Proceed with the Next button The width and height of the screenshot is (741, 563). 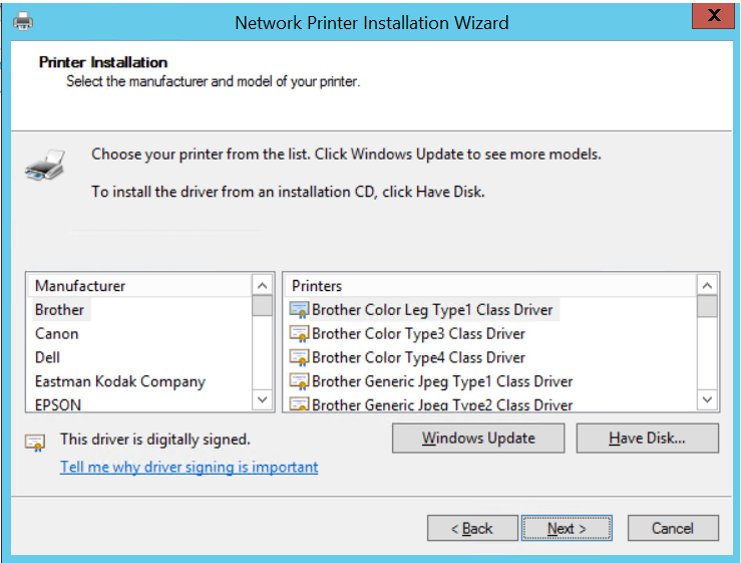point(566,528)
